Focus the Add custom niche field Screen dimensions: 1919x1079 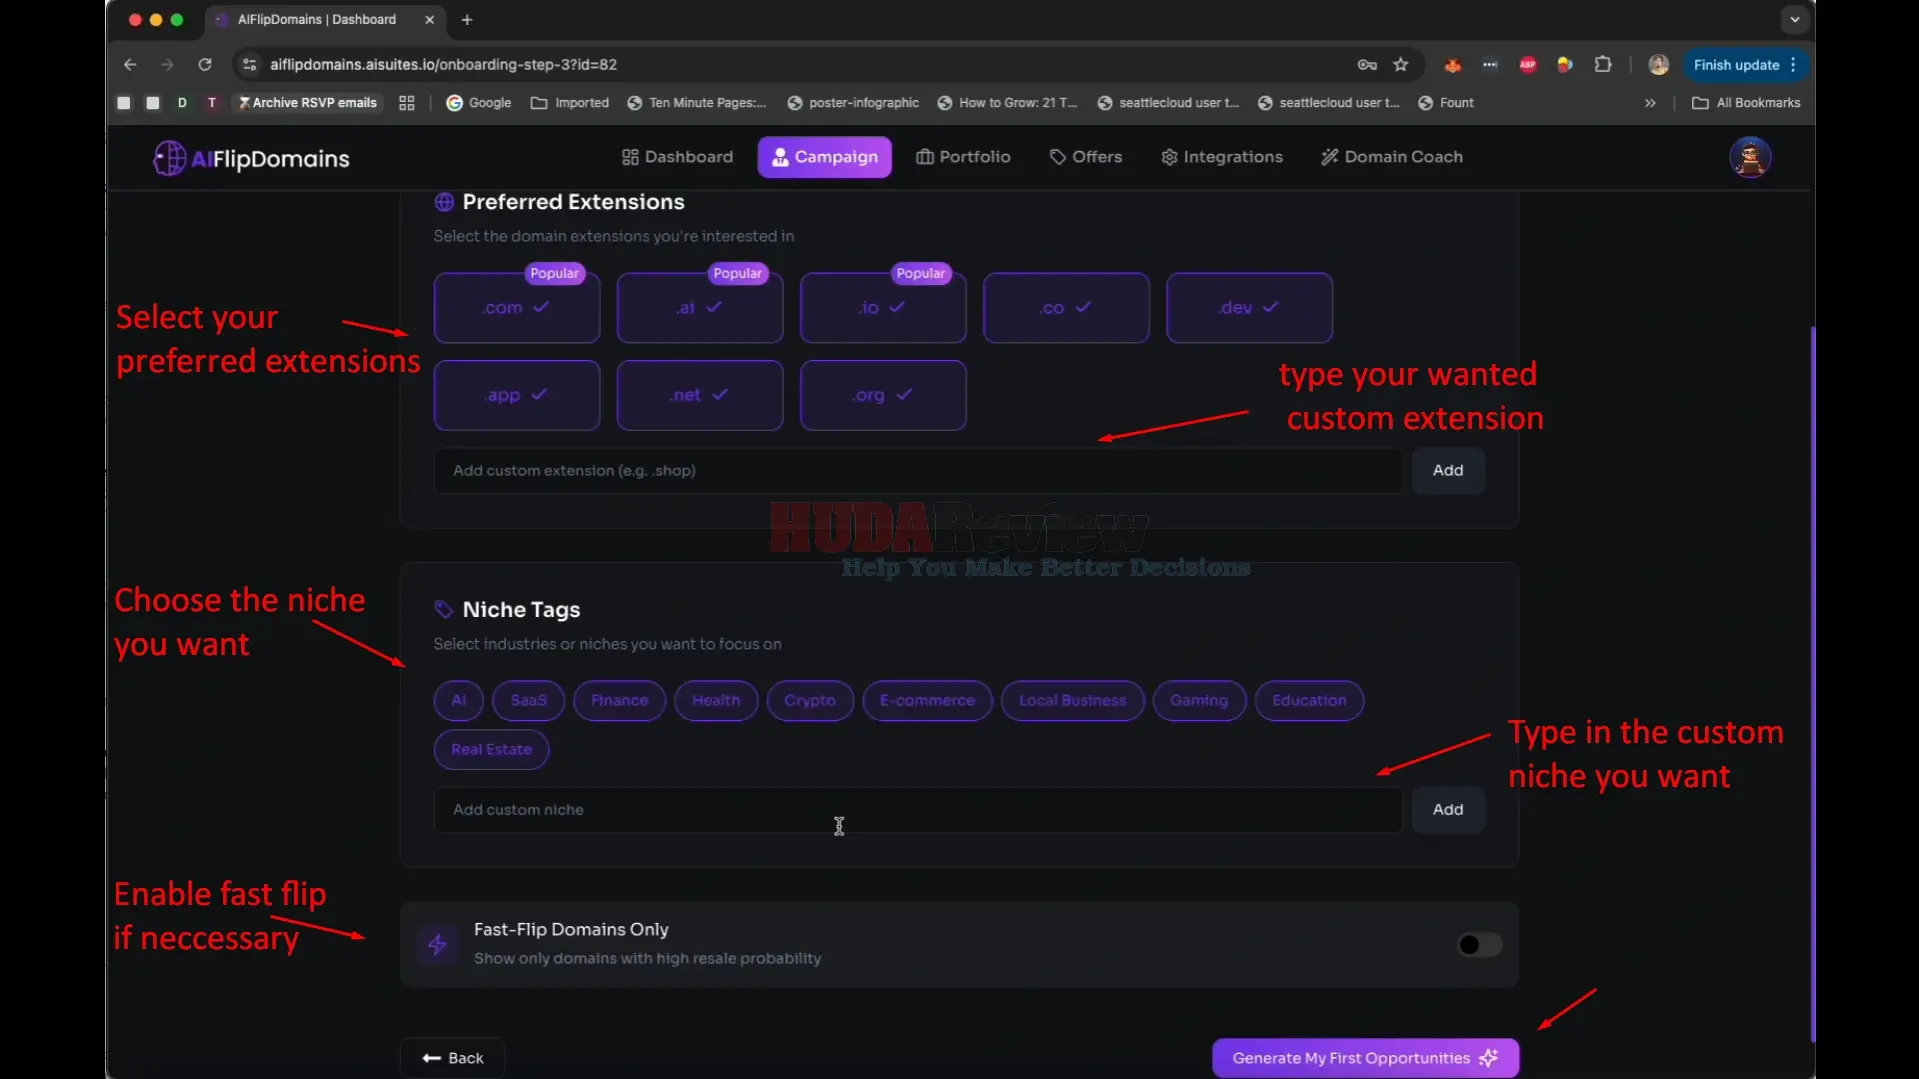(x=917, y=809)
